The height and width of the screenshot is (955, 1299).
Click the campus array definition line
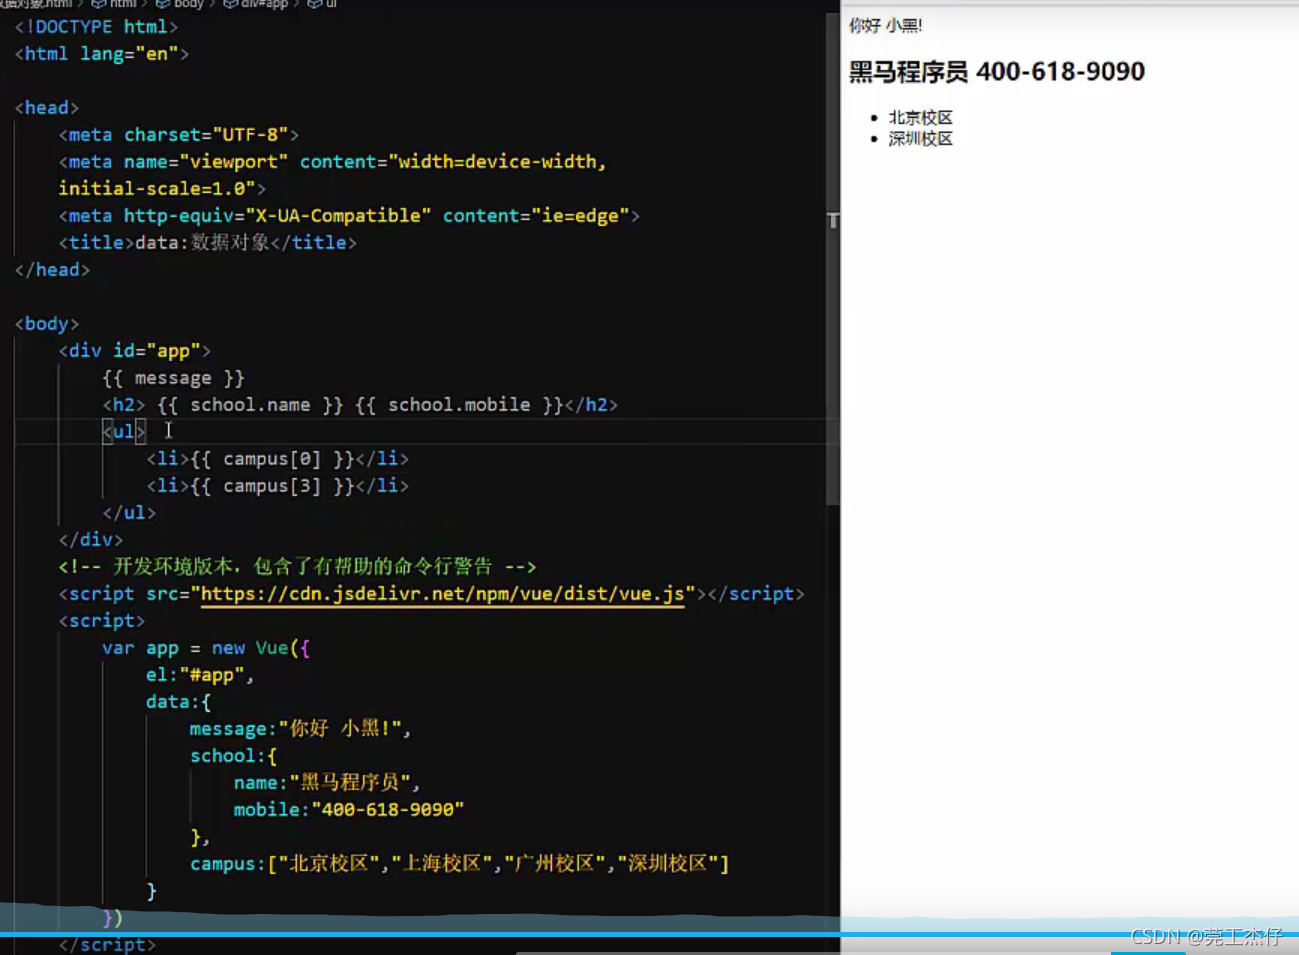pos(460,864)
